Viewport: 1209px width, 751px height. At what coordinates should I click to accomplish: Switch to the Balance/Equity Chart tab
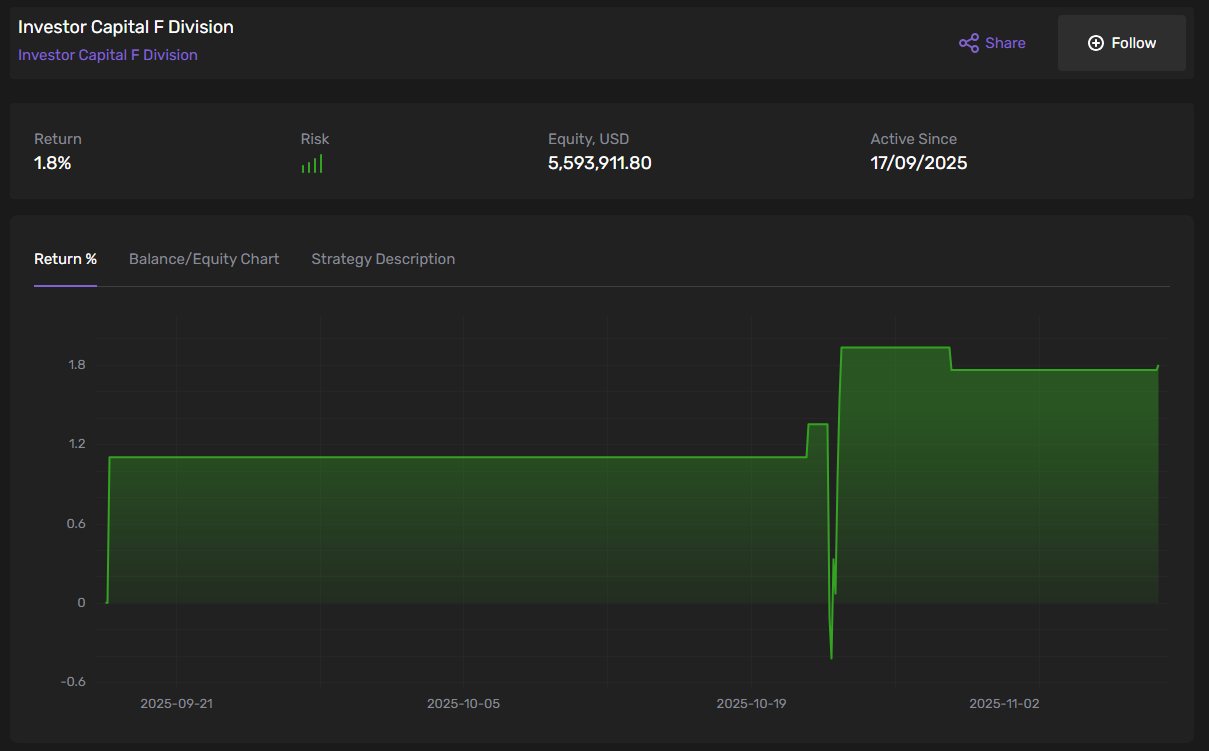(204, 259)
